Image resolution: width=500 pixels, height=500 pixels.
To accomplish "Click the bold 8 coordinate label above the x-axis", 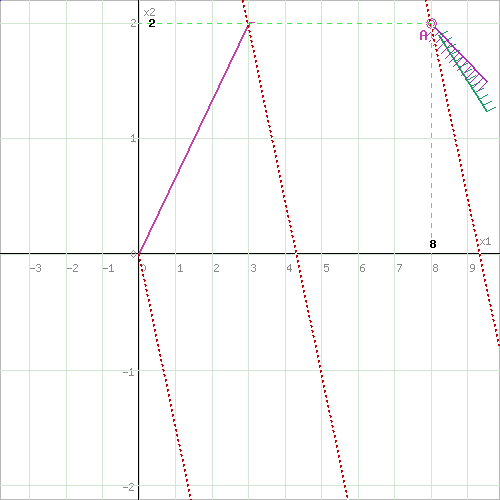I will click(x=433, y=244).
